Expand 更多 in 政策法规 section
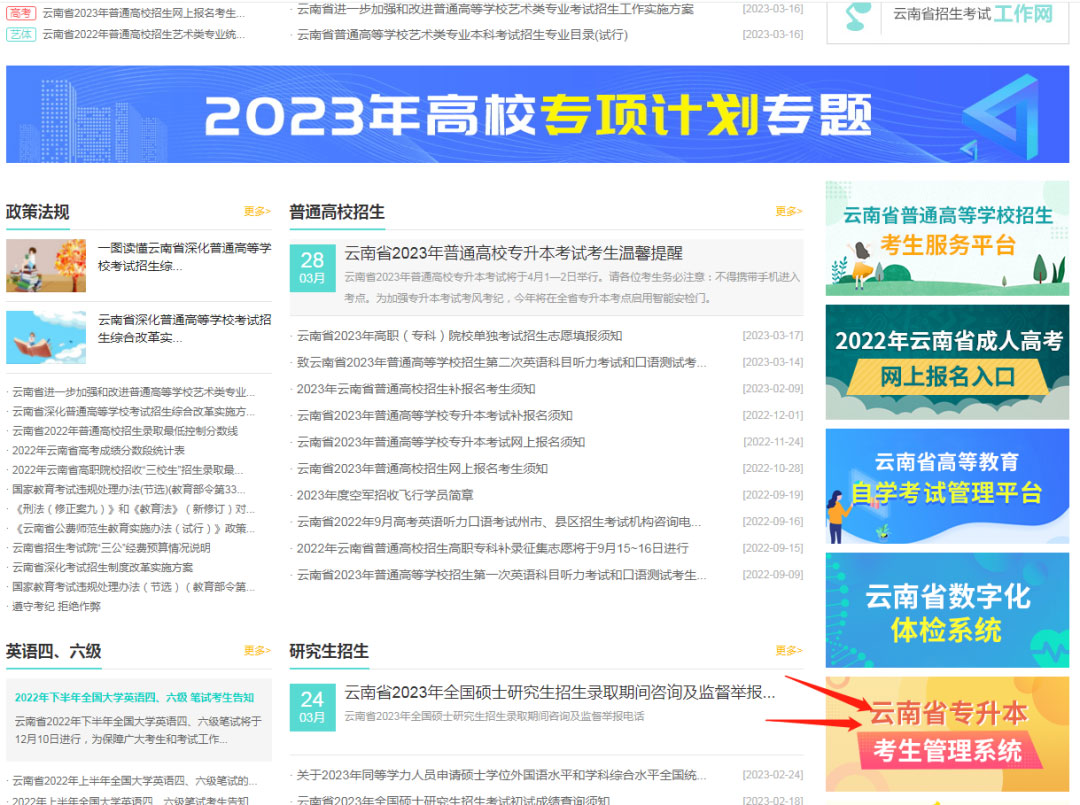Screen dimensions: 1080x805 coord(257,211)
